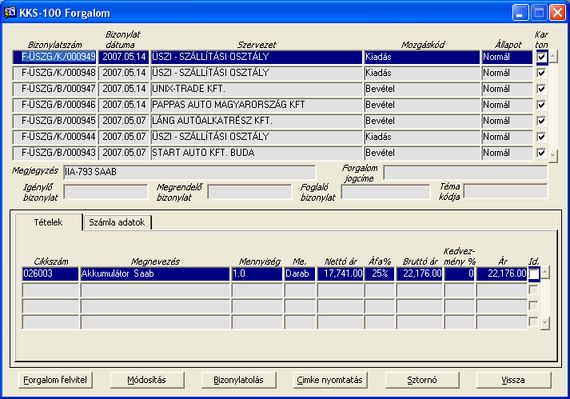Click the Vissza button

[x=514, y=380]
